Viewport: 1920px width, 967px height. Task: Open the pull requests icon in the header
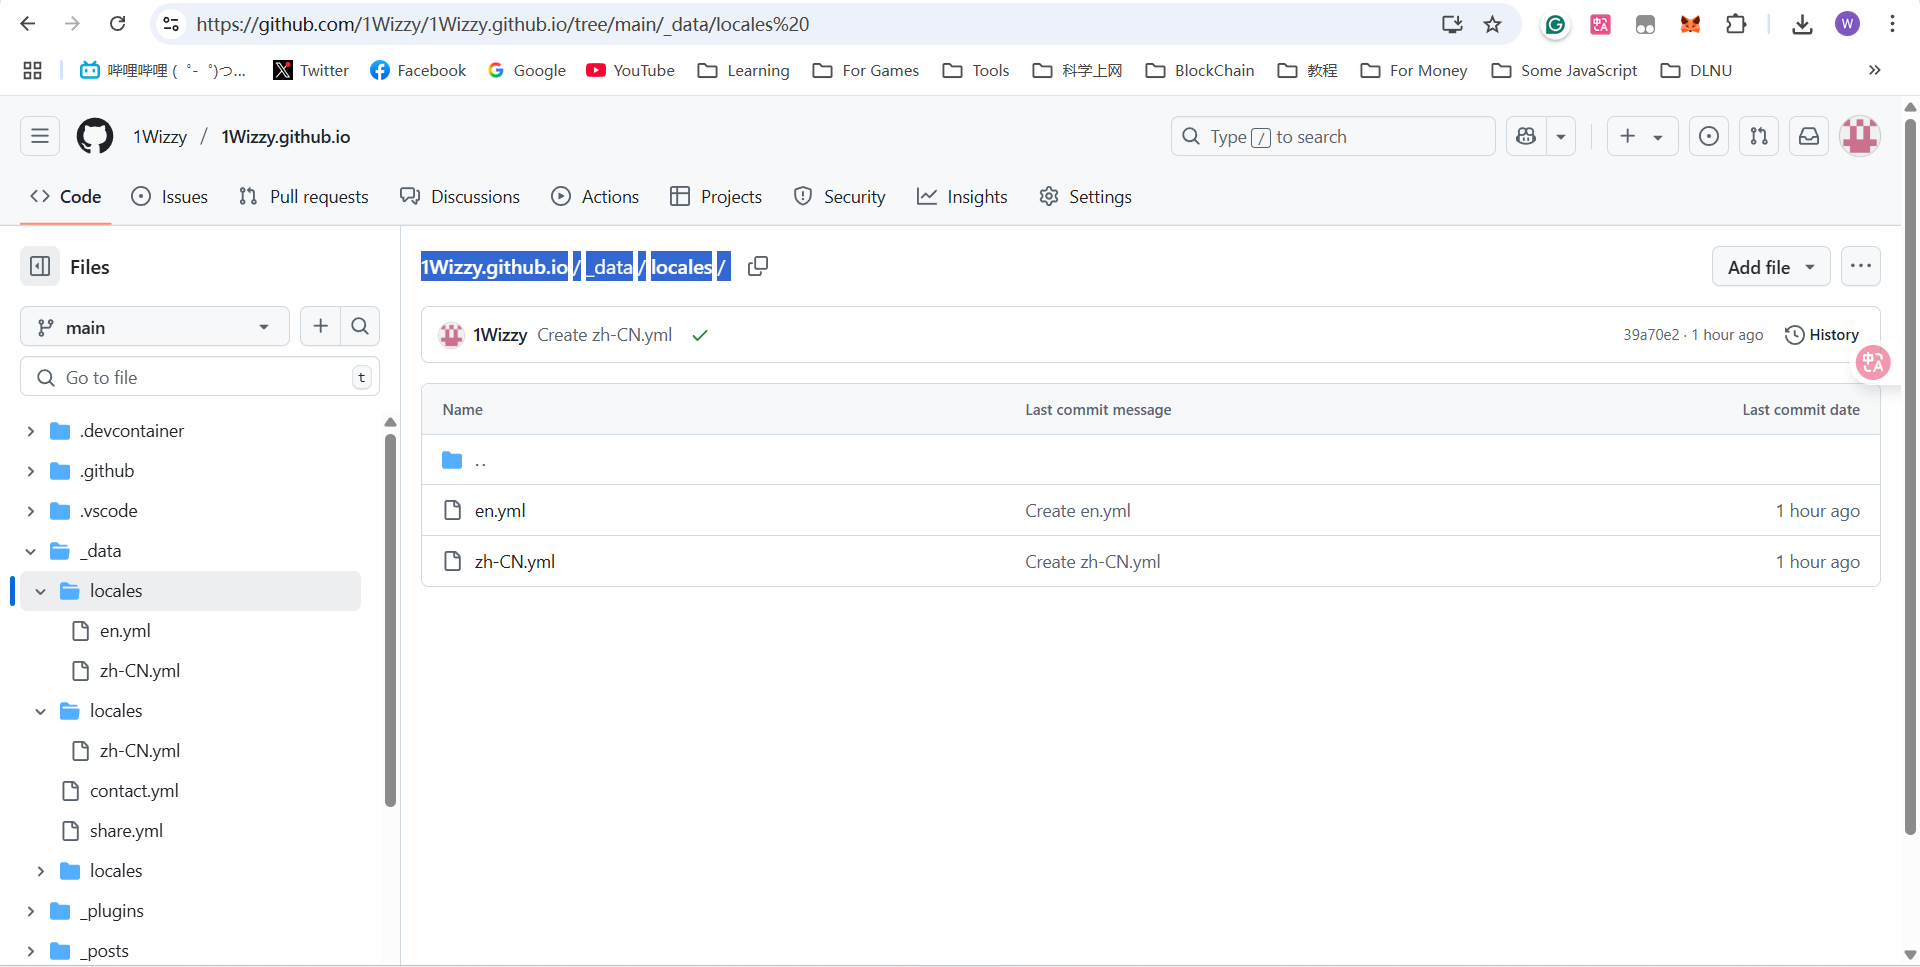[1759, 136]
